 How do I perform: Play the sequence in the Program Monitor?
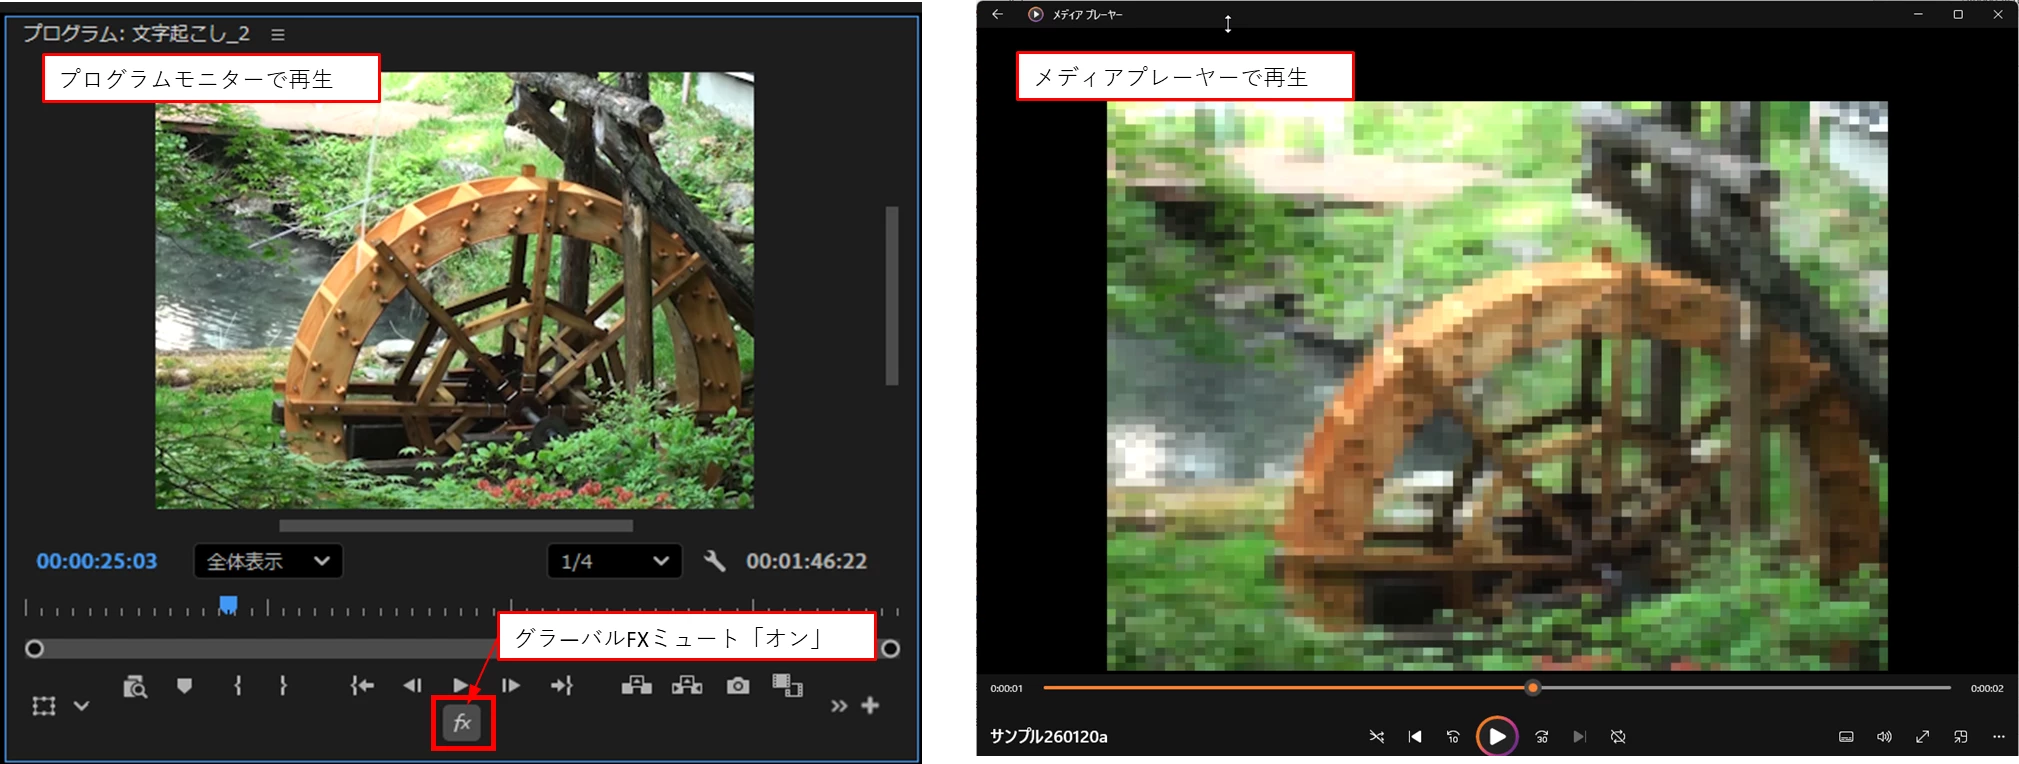(x=461, y=686)
